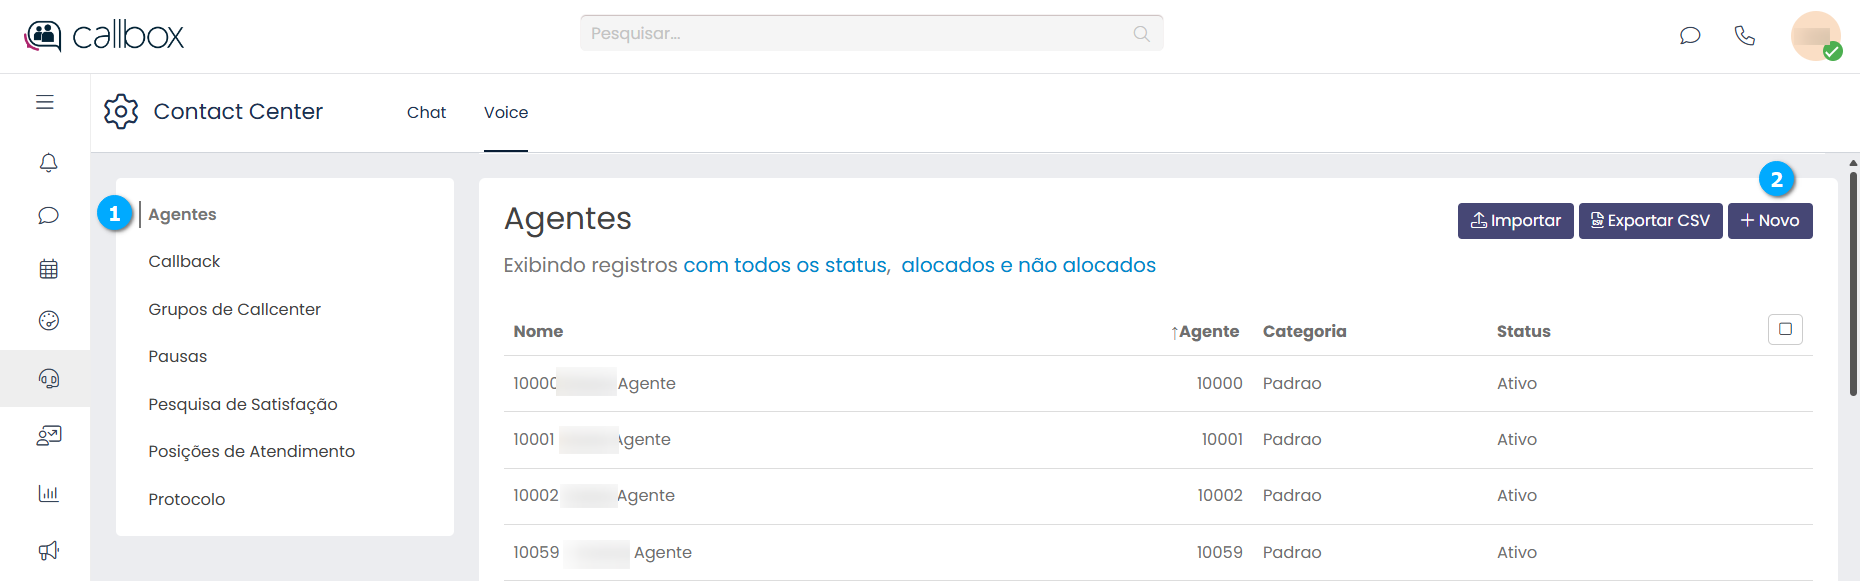Screen dimensions: 1860x581
Task: Select the headset contact center icon
Action: 48,378
